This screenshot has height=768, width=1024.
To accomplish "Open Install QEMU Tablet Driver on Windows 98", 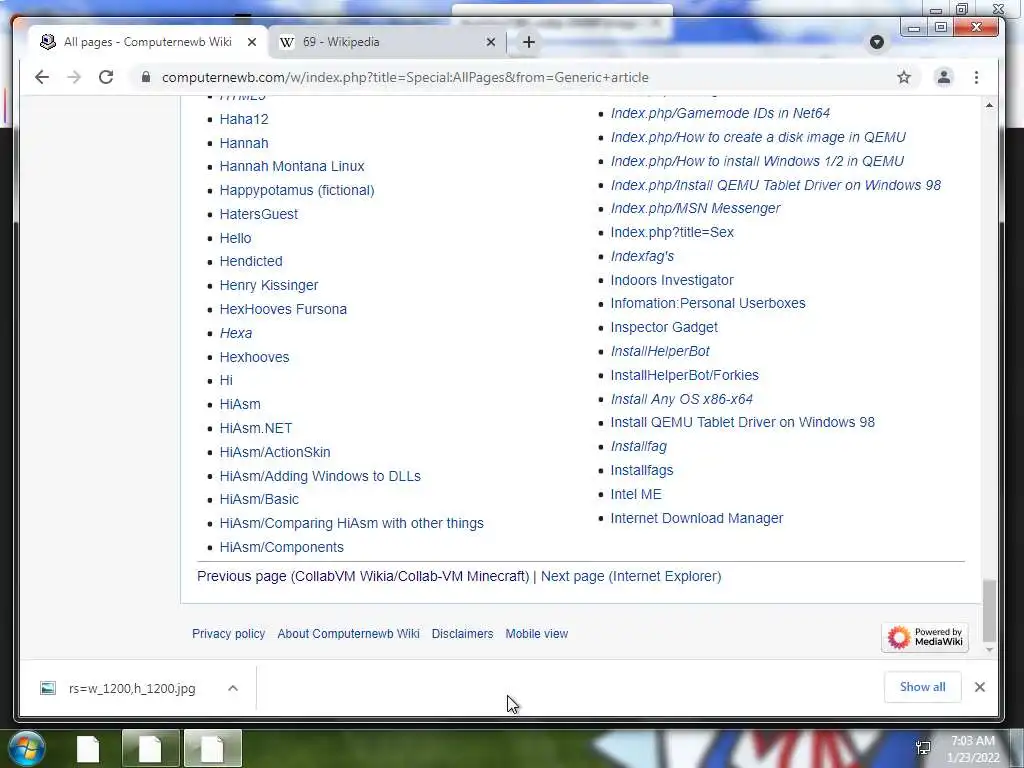I will (x=743, y=422).
